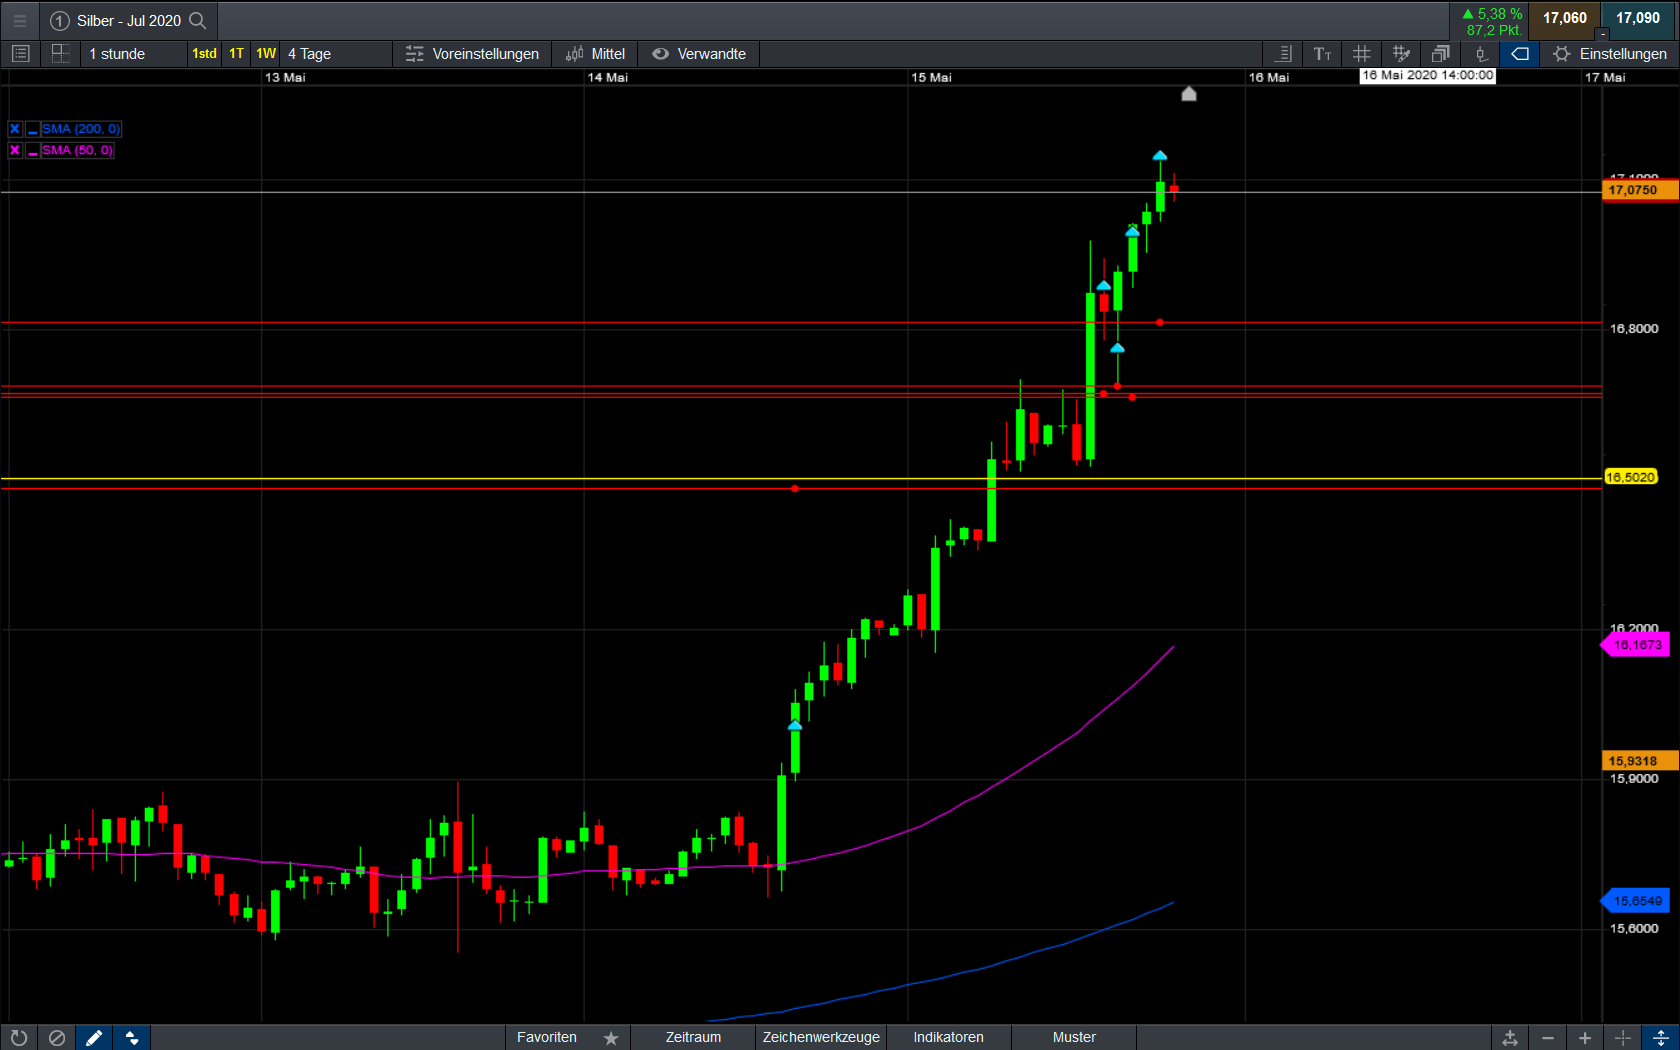This screenshot has width=1680, height=1050.
Task: Open the chart layout grid selector
Action: pos(60,54)
